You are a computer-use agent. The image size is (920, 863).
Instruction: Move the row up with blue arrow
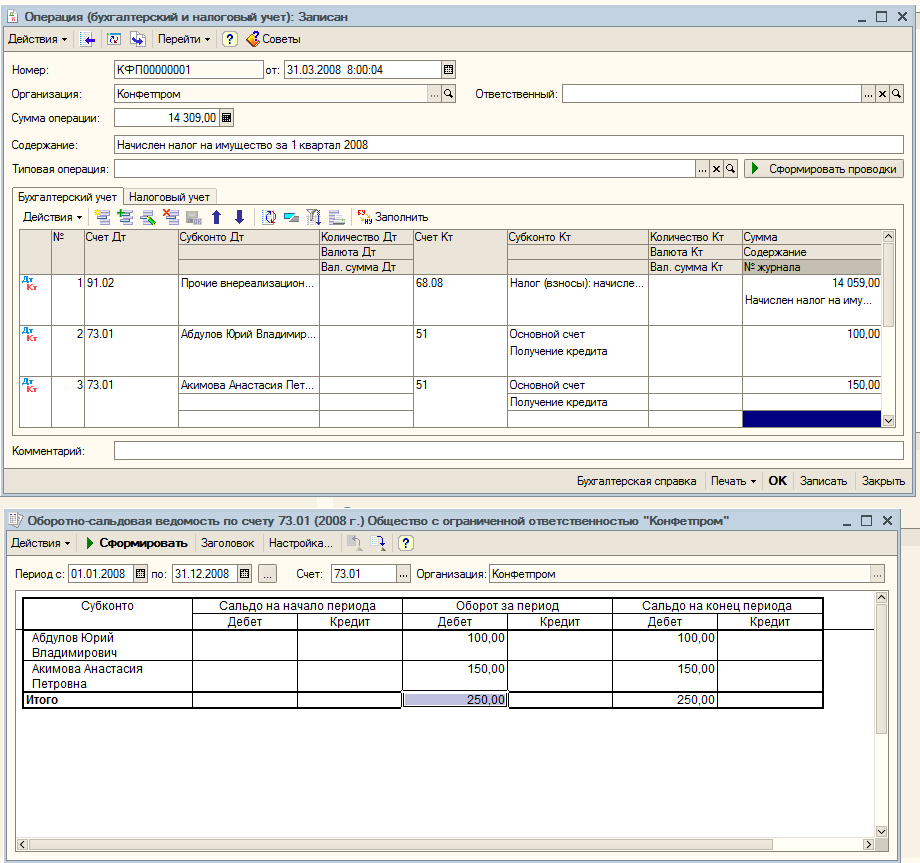(216, 217)
